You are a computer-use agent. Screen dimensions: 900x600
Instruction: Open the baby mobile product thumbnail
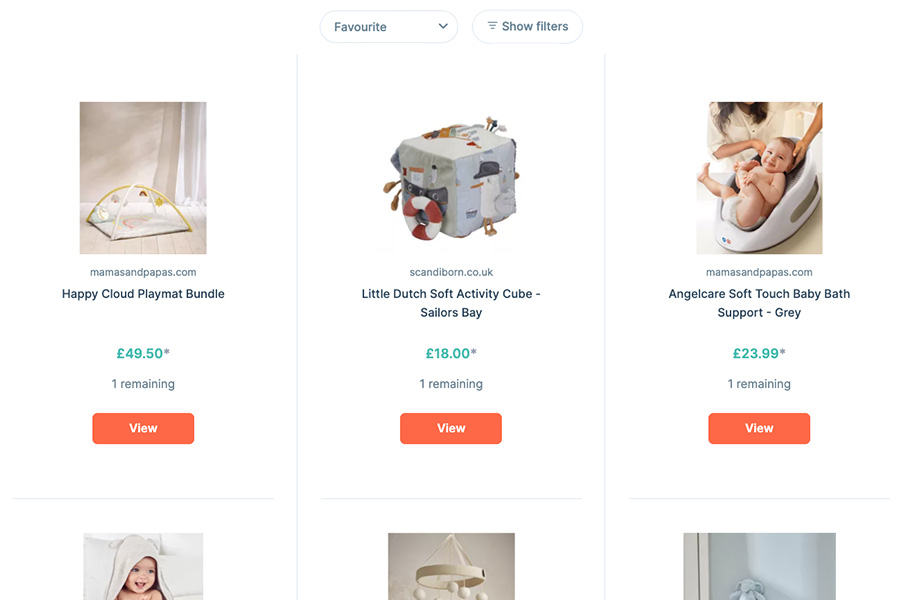tap(451, 566)
